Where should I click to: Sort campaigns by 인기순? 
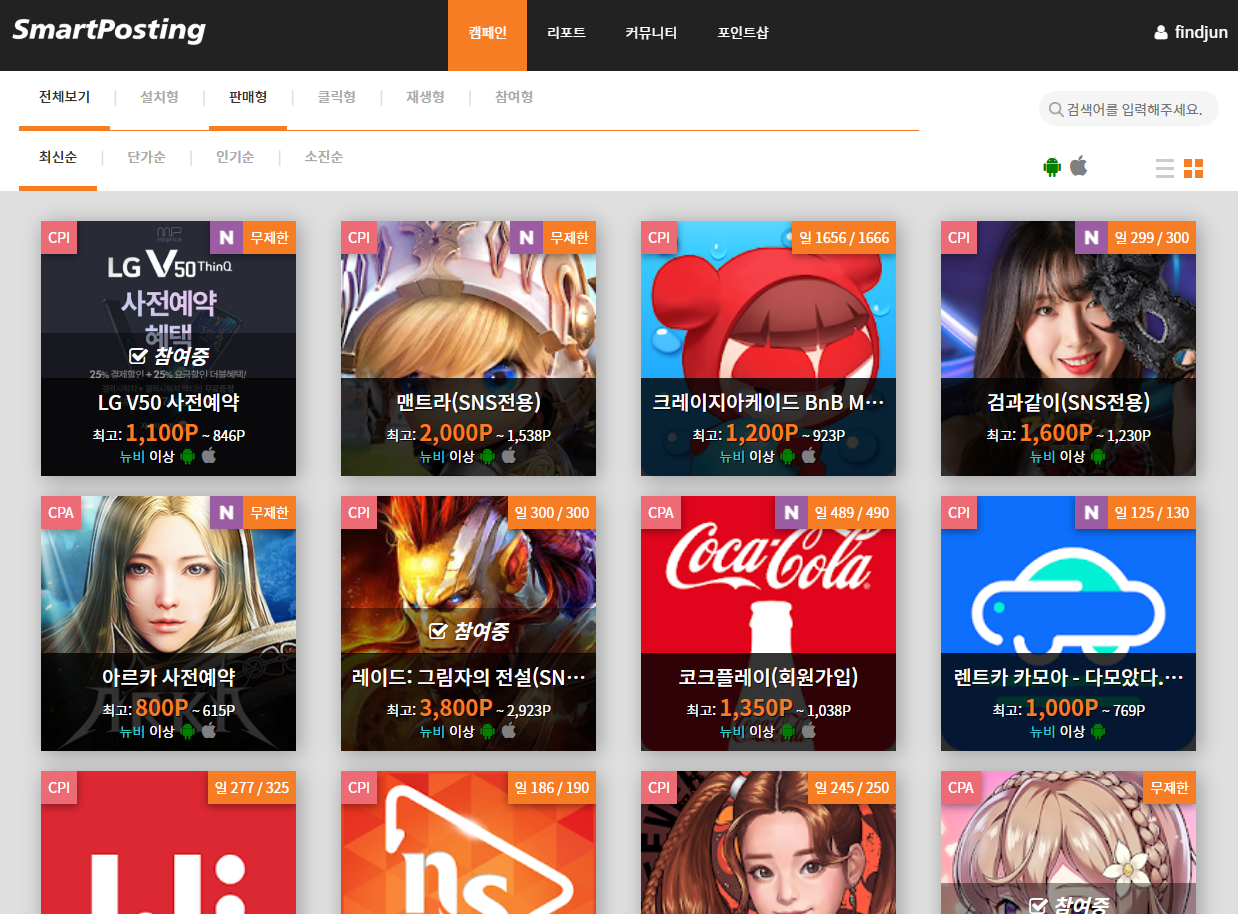click(x=235, y=157)
